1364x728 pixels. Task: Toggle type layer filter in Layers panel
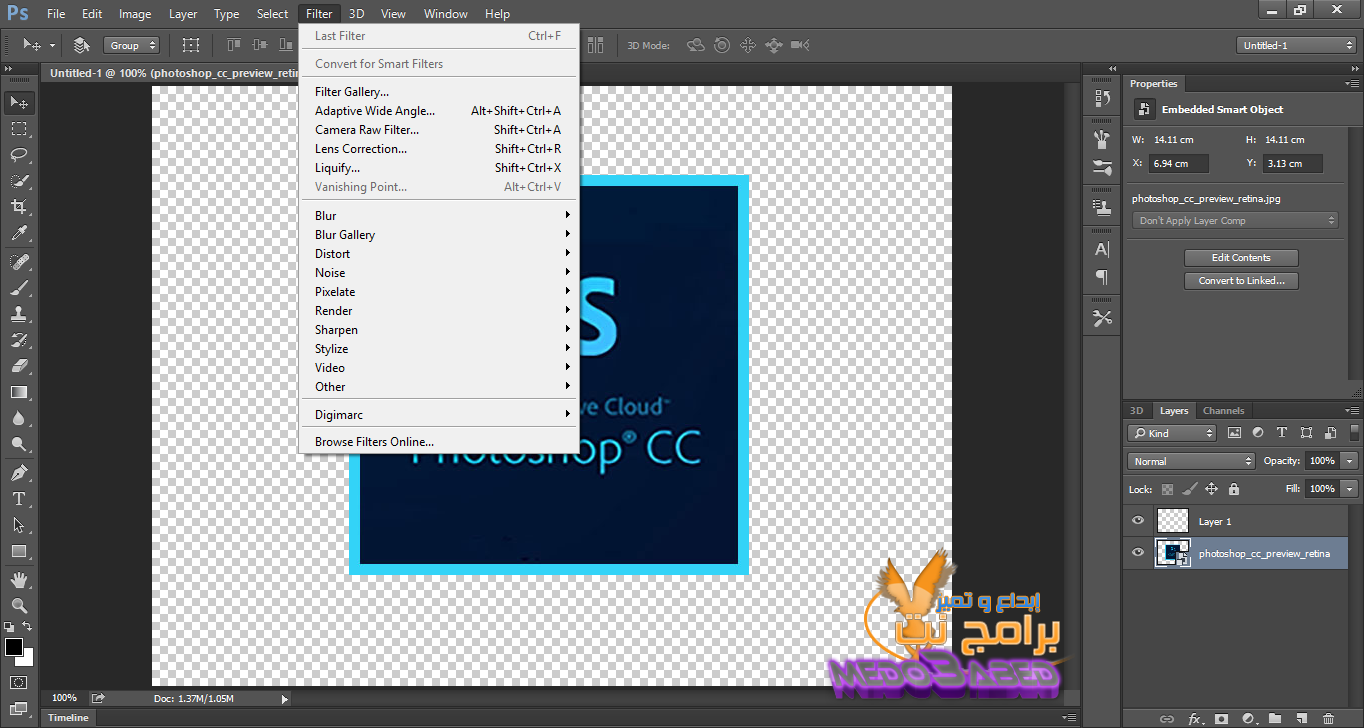click(1282, 433)
